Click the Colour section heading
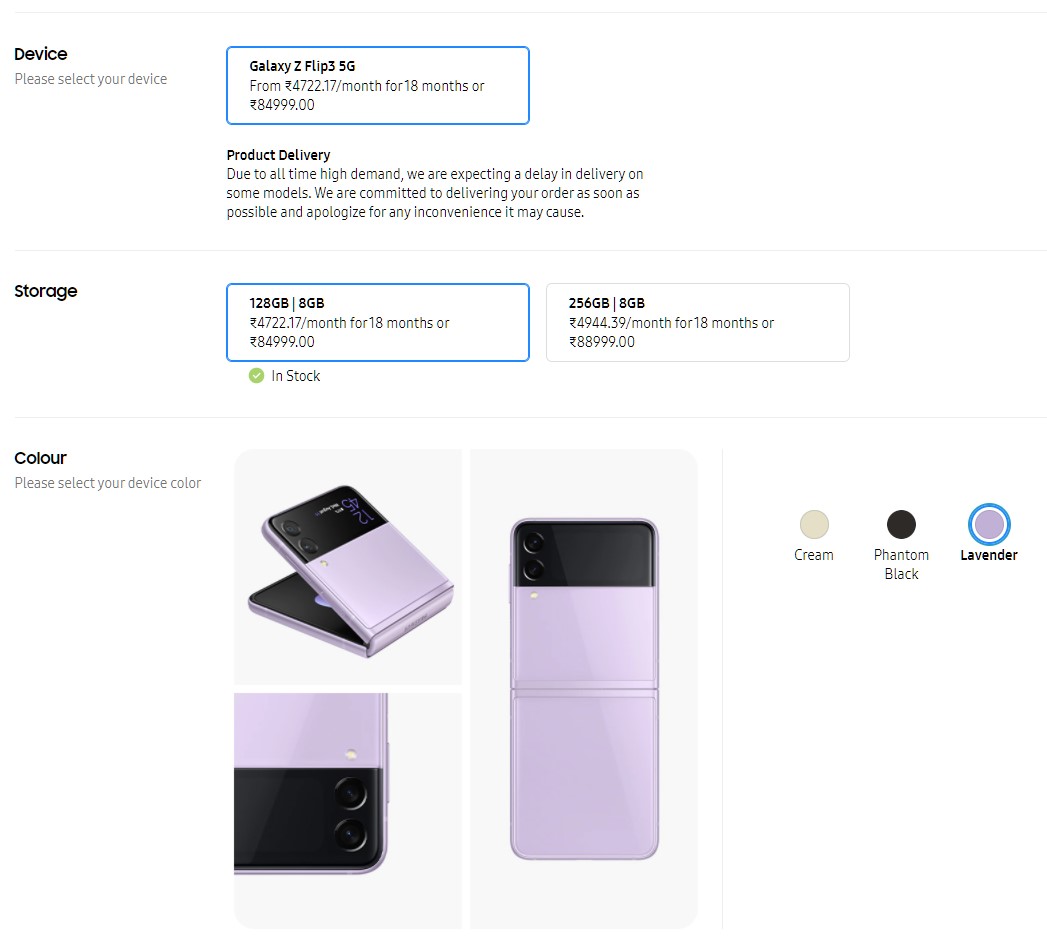This screenshot has height=948, width=1047. [x=41, y=458]
